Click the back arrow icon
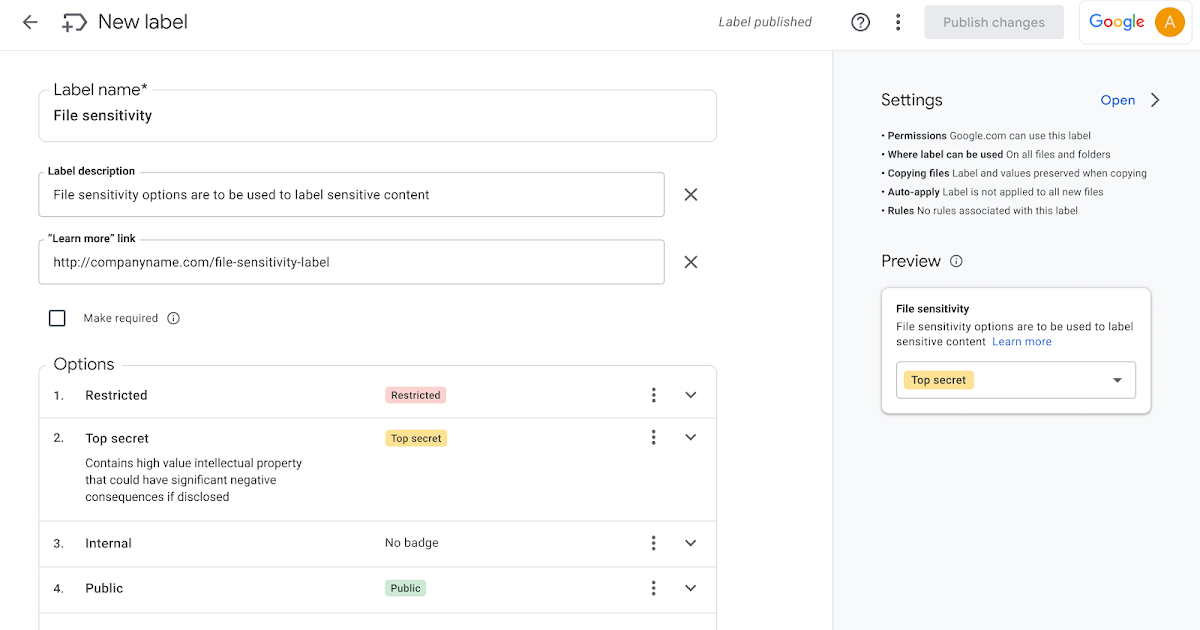Screen dimensions: 1200x630 pyautogui.click(x=30, y=22)
